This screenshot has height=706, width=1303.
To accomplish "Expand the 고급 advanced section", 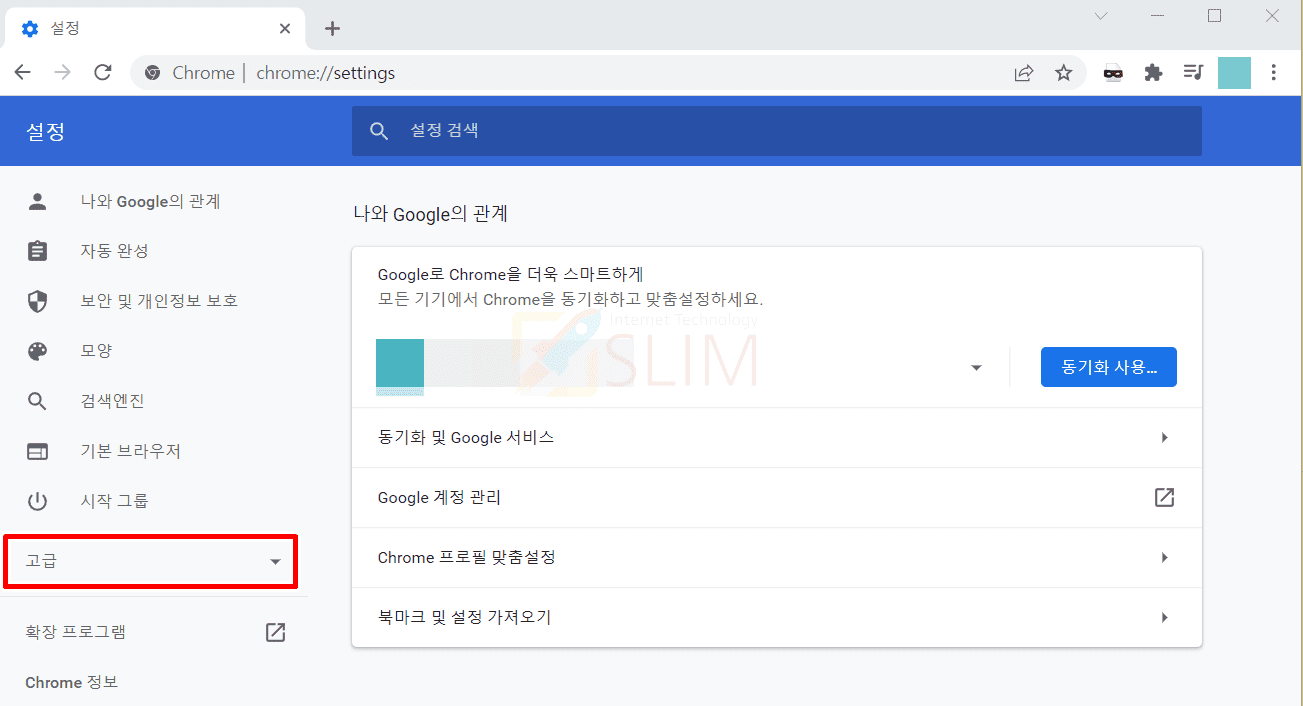I will 151,562.
